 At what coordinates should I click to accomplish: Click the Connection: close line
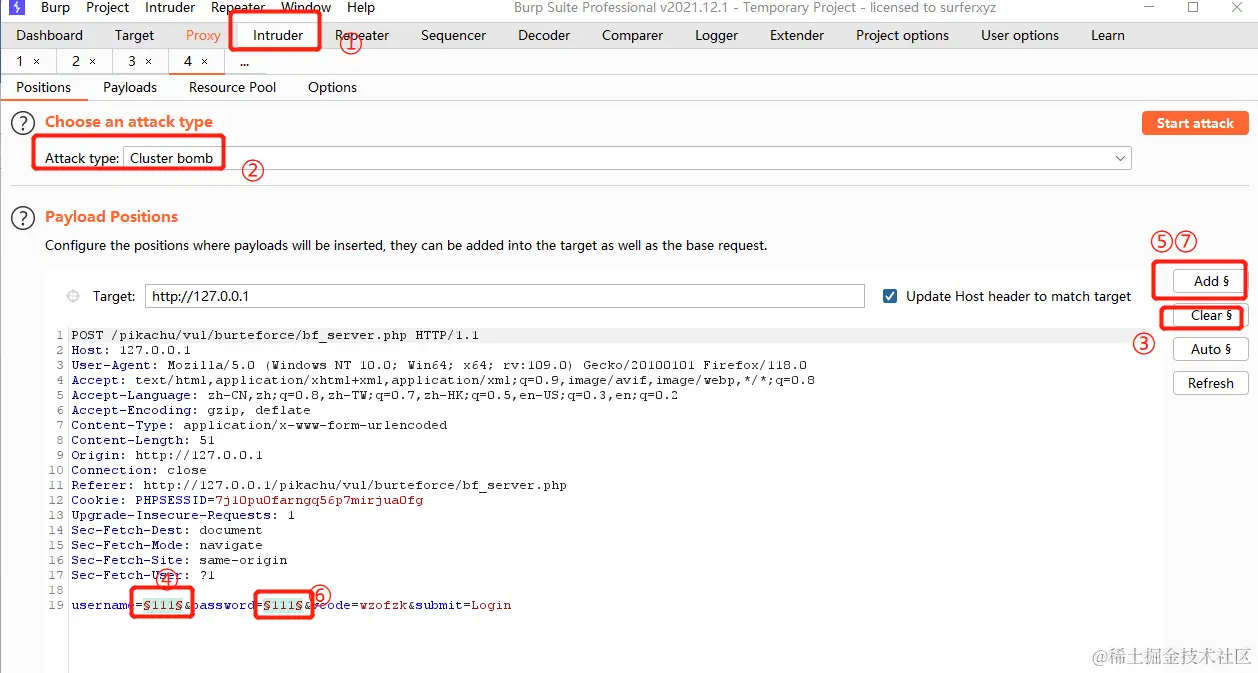(x=139, y=470)
